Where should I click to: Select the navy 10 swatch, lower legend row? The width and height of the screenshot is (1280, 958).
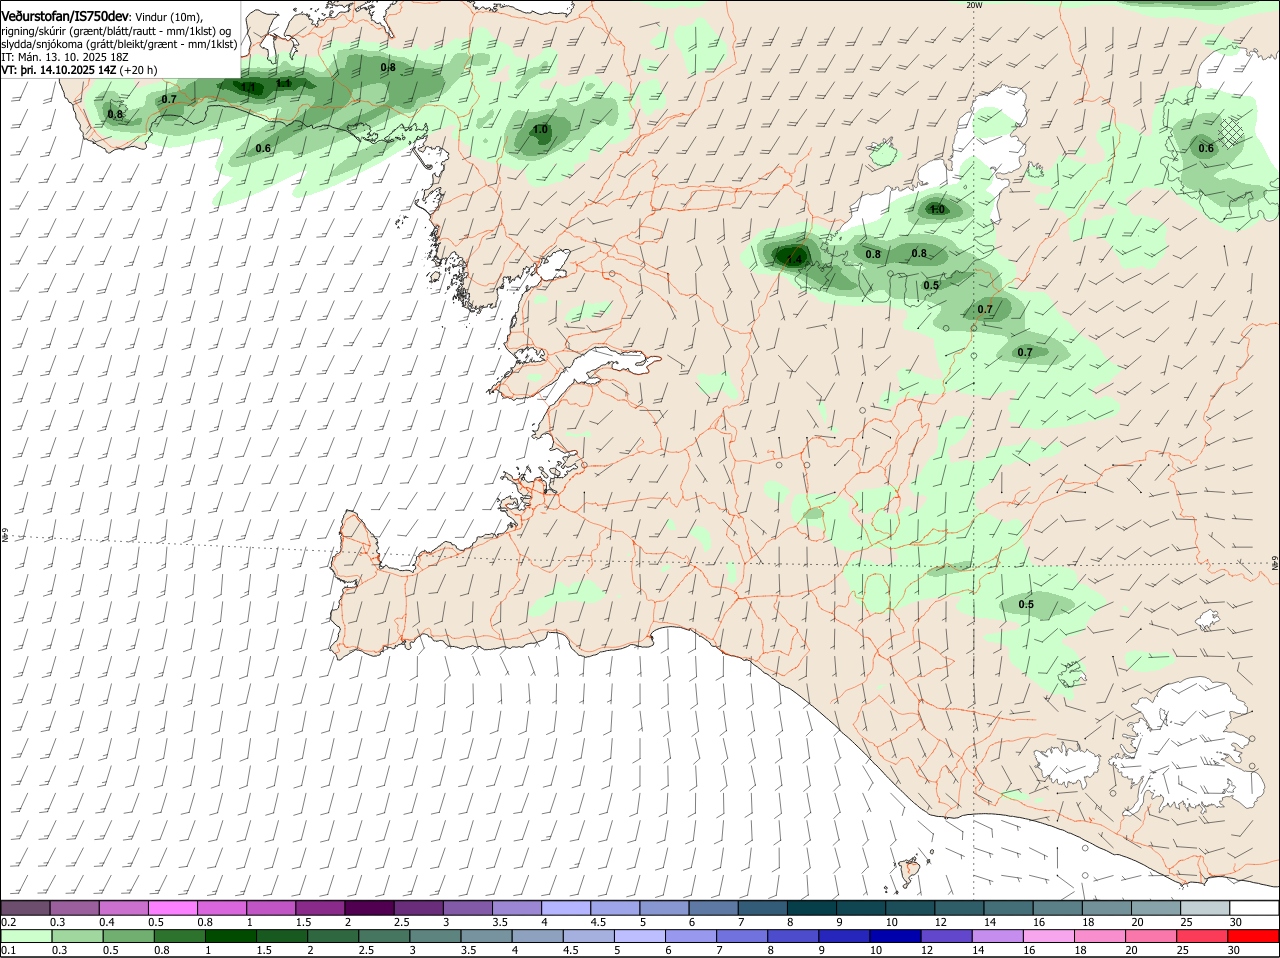tap(895, 936)
